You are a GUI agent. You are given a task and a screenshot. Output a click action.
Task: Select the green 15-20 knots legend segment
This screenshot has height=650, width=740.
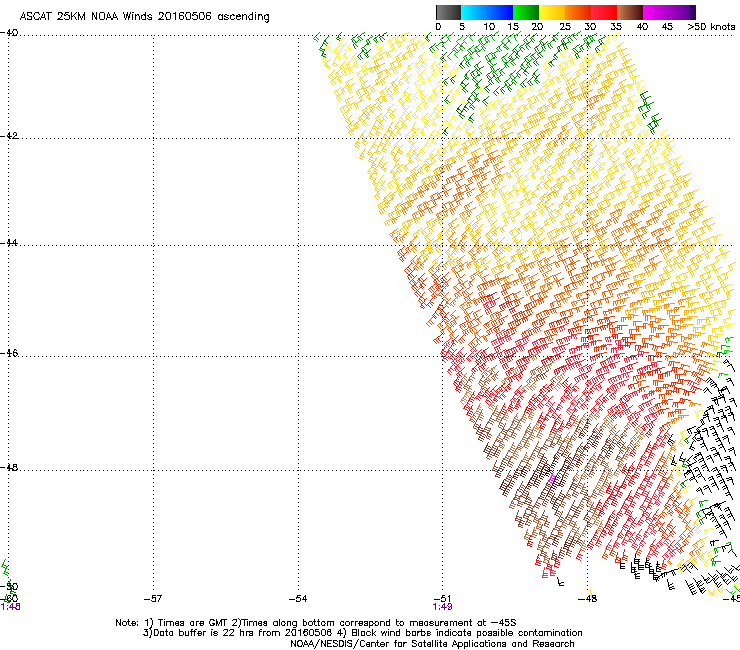[526, 12]
